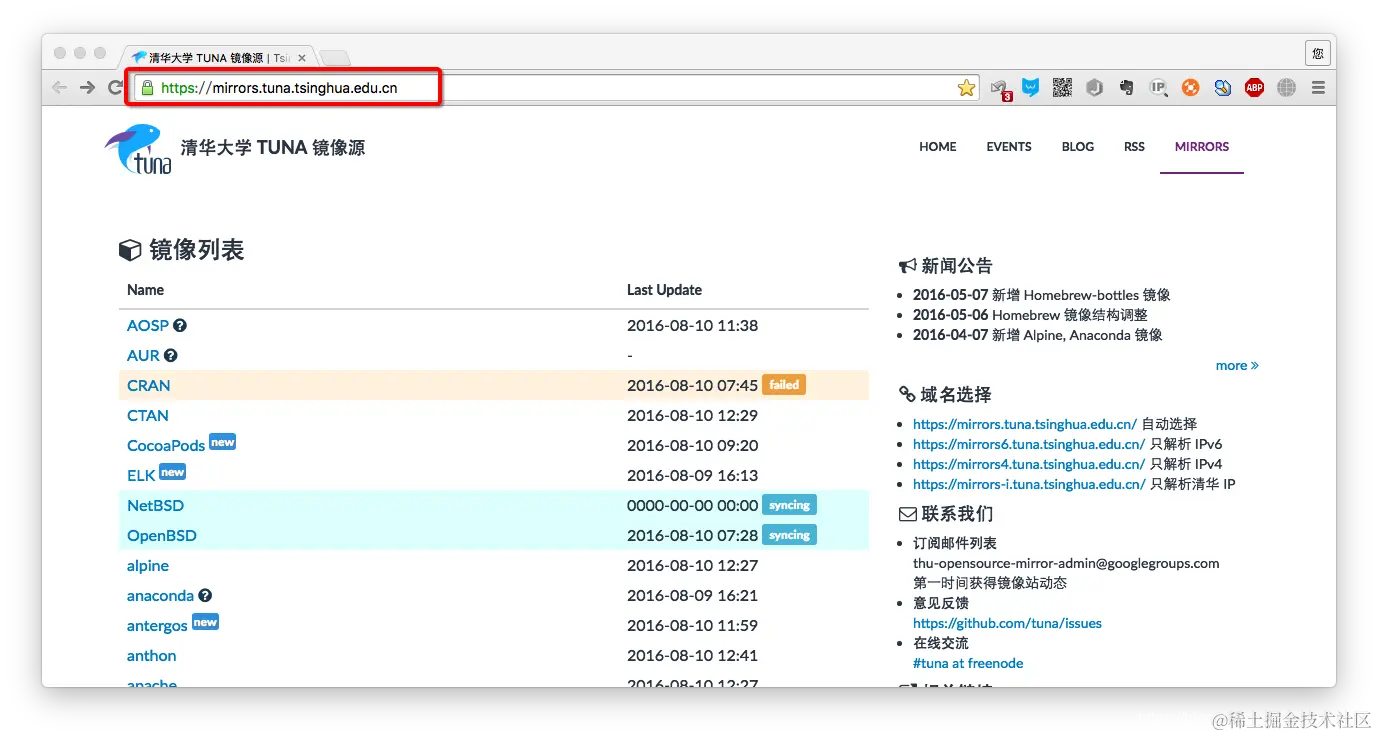The width and height of the screenshot is (1378, 737).
Task: Click the 'new' badge beside ELK
Action: [x=173, y=471]
